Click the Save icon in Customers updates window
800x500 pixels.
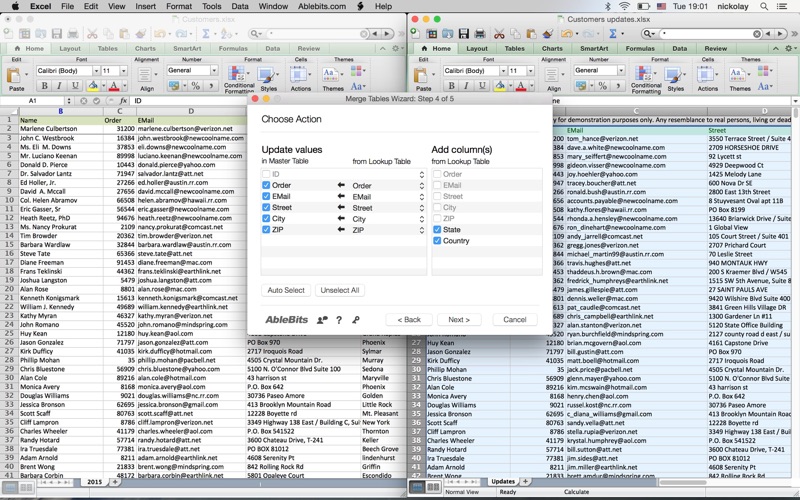463,34
